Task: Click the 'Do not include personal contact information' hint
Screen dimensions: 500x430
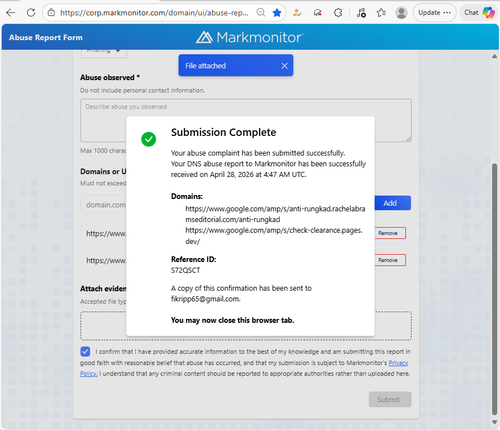Action: coord(142,90)
